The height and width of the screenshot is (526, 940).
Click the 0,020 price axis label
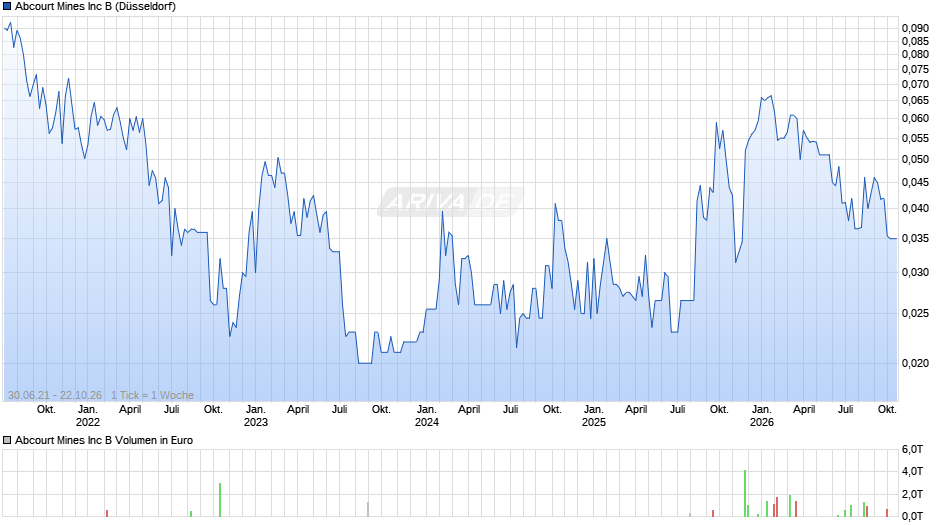click(x=915, y=363)
